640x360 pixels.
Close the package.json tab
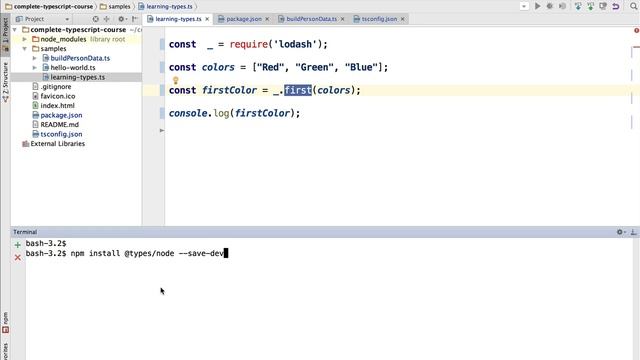(x=267, y=19)
